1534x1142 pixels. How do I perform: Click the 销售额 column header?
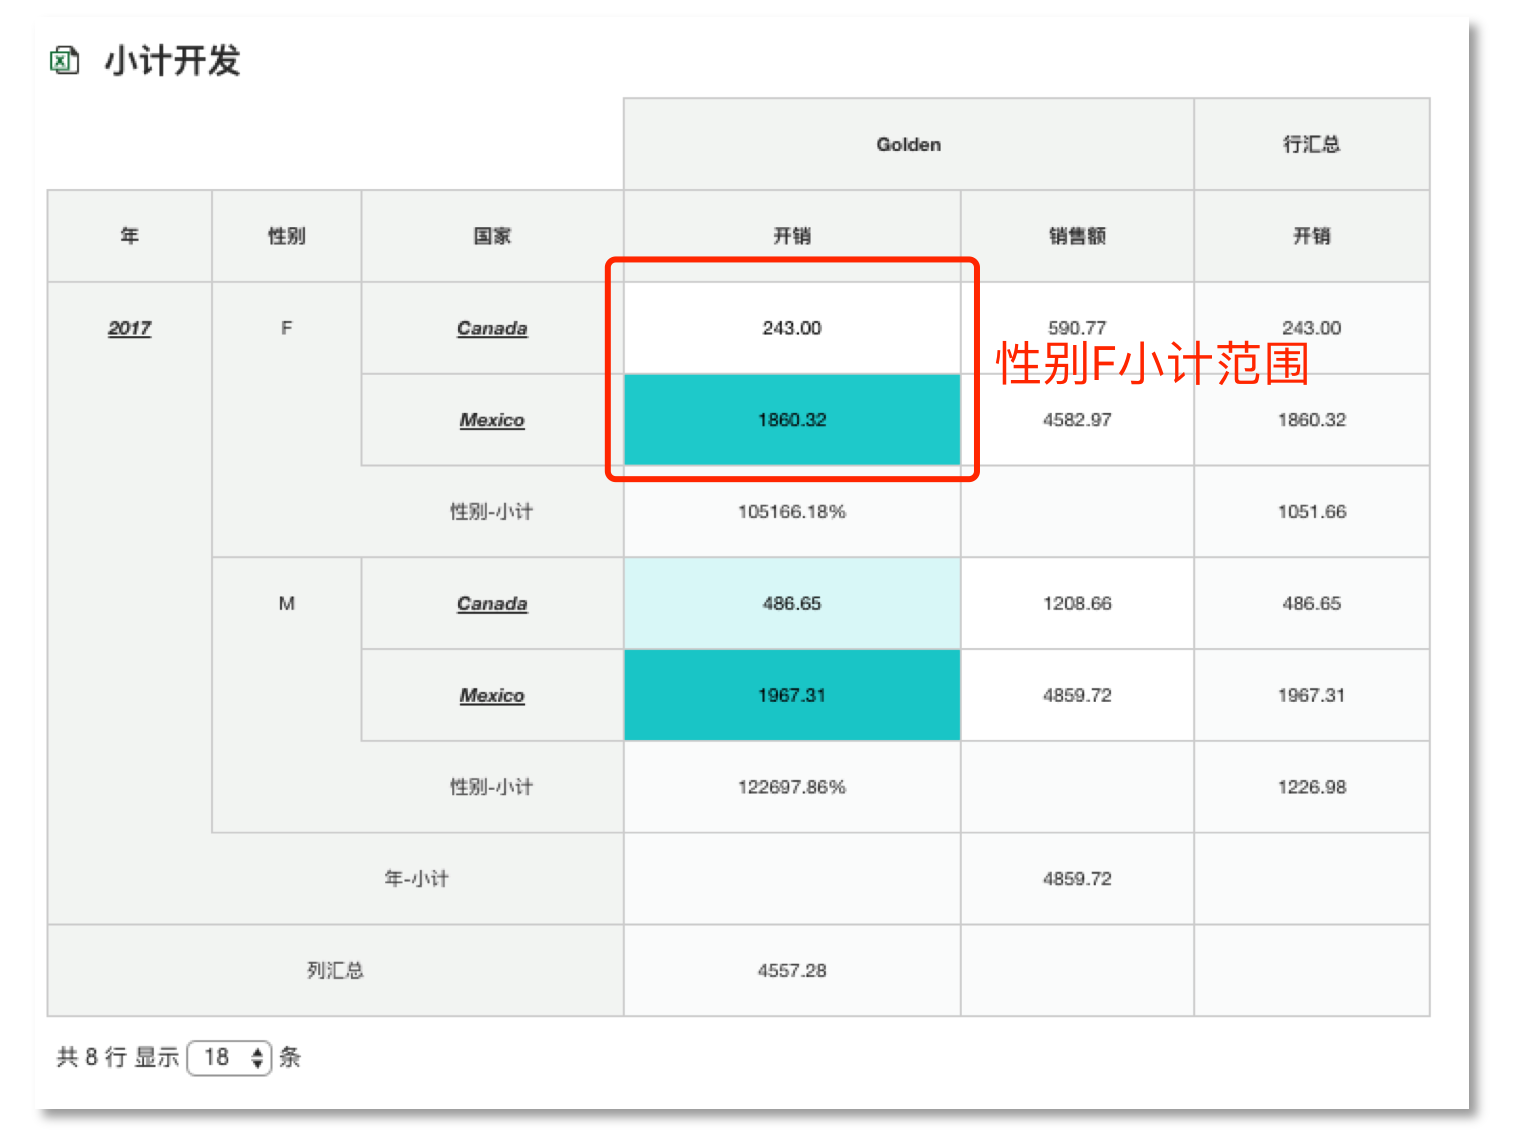click(1077, 236)
